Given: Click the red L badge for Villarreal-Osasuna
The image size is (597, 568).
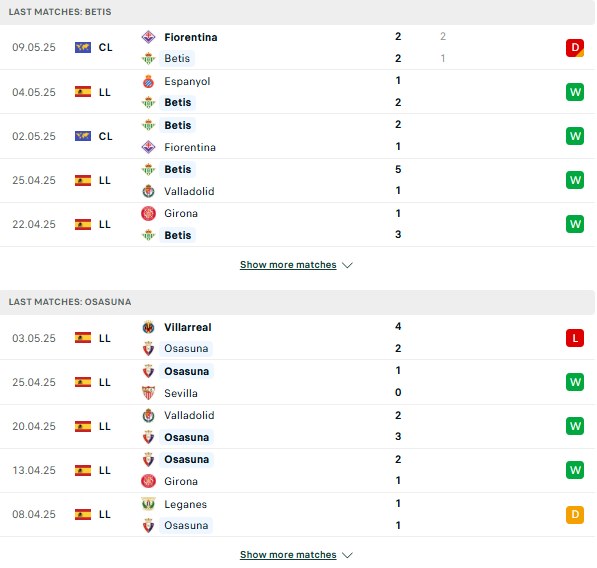Looking at the screenshot, I should click(575, 338).
